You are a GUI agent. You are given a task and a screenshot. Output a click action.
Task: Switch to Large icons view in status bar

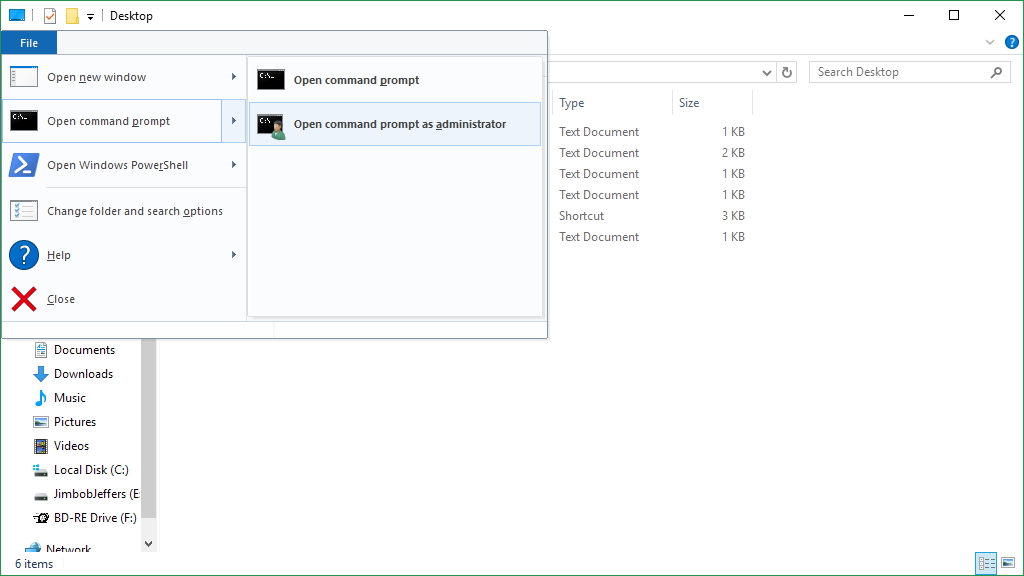pyautogui.click(x=1008, y=563)
